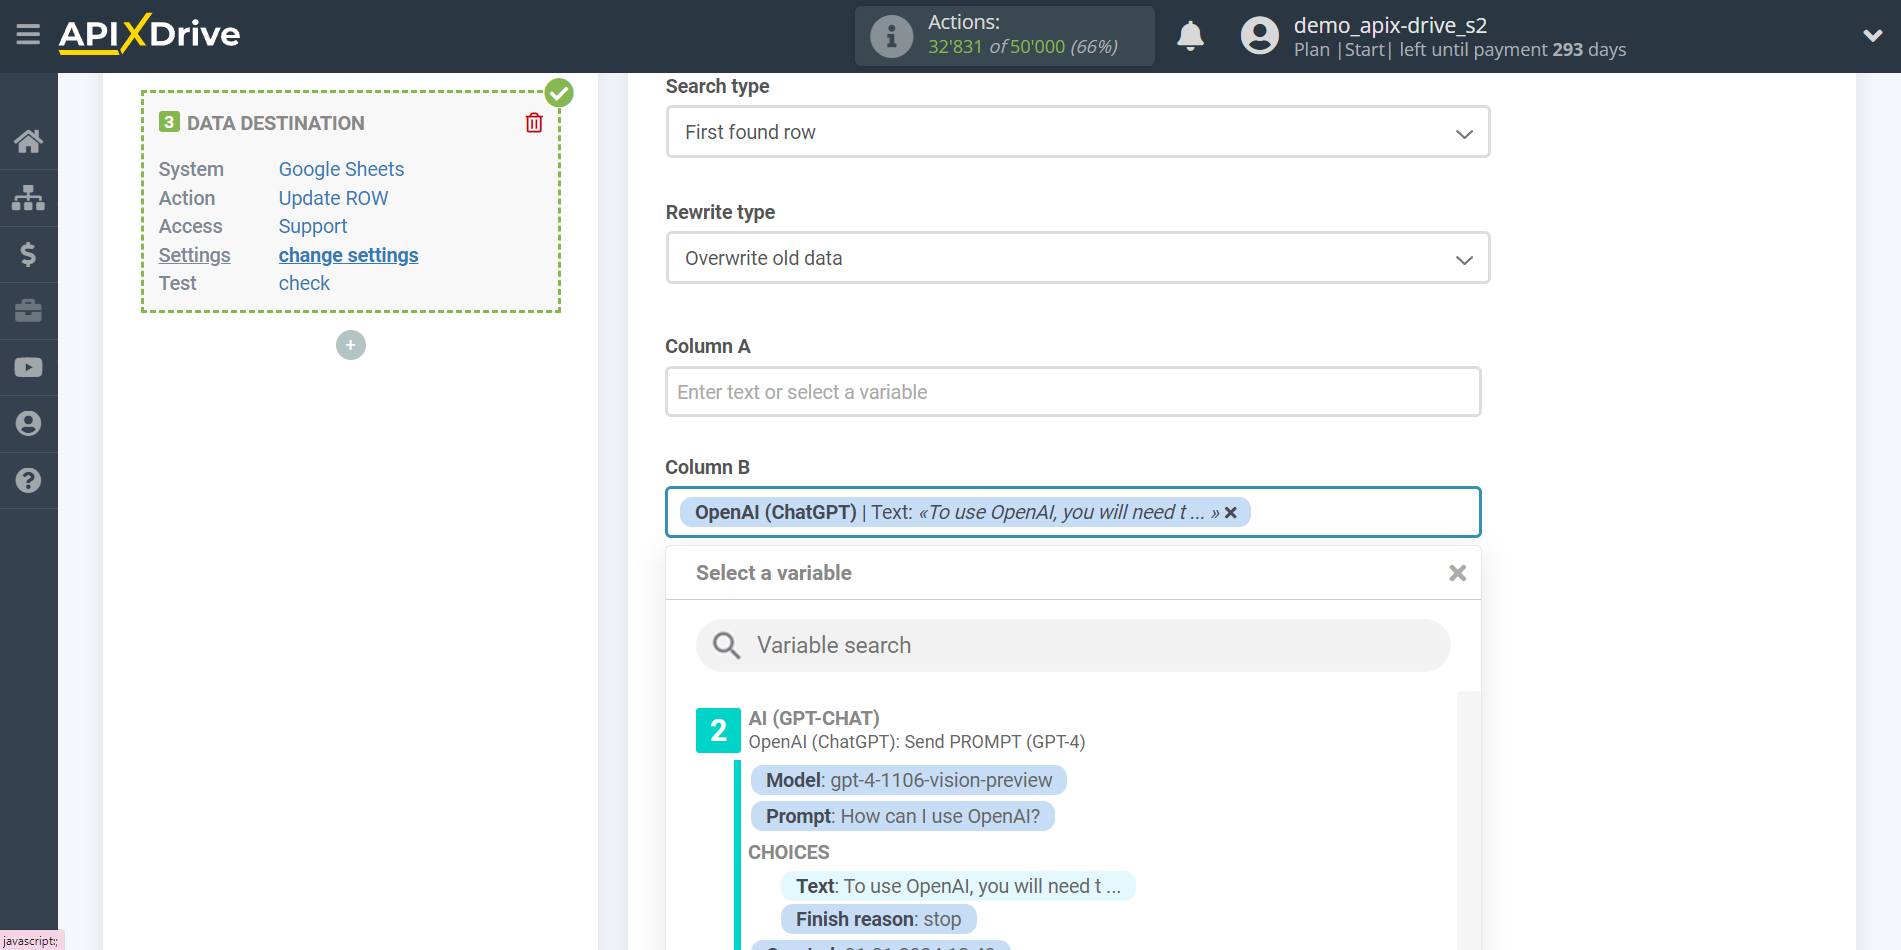Screen dimensions: 1901x950
Task: Click the AI (GPT-CHAT) step 2 badge
Action: point(718,731)
